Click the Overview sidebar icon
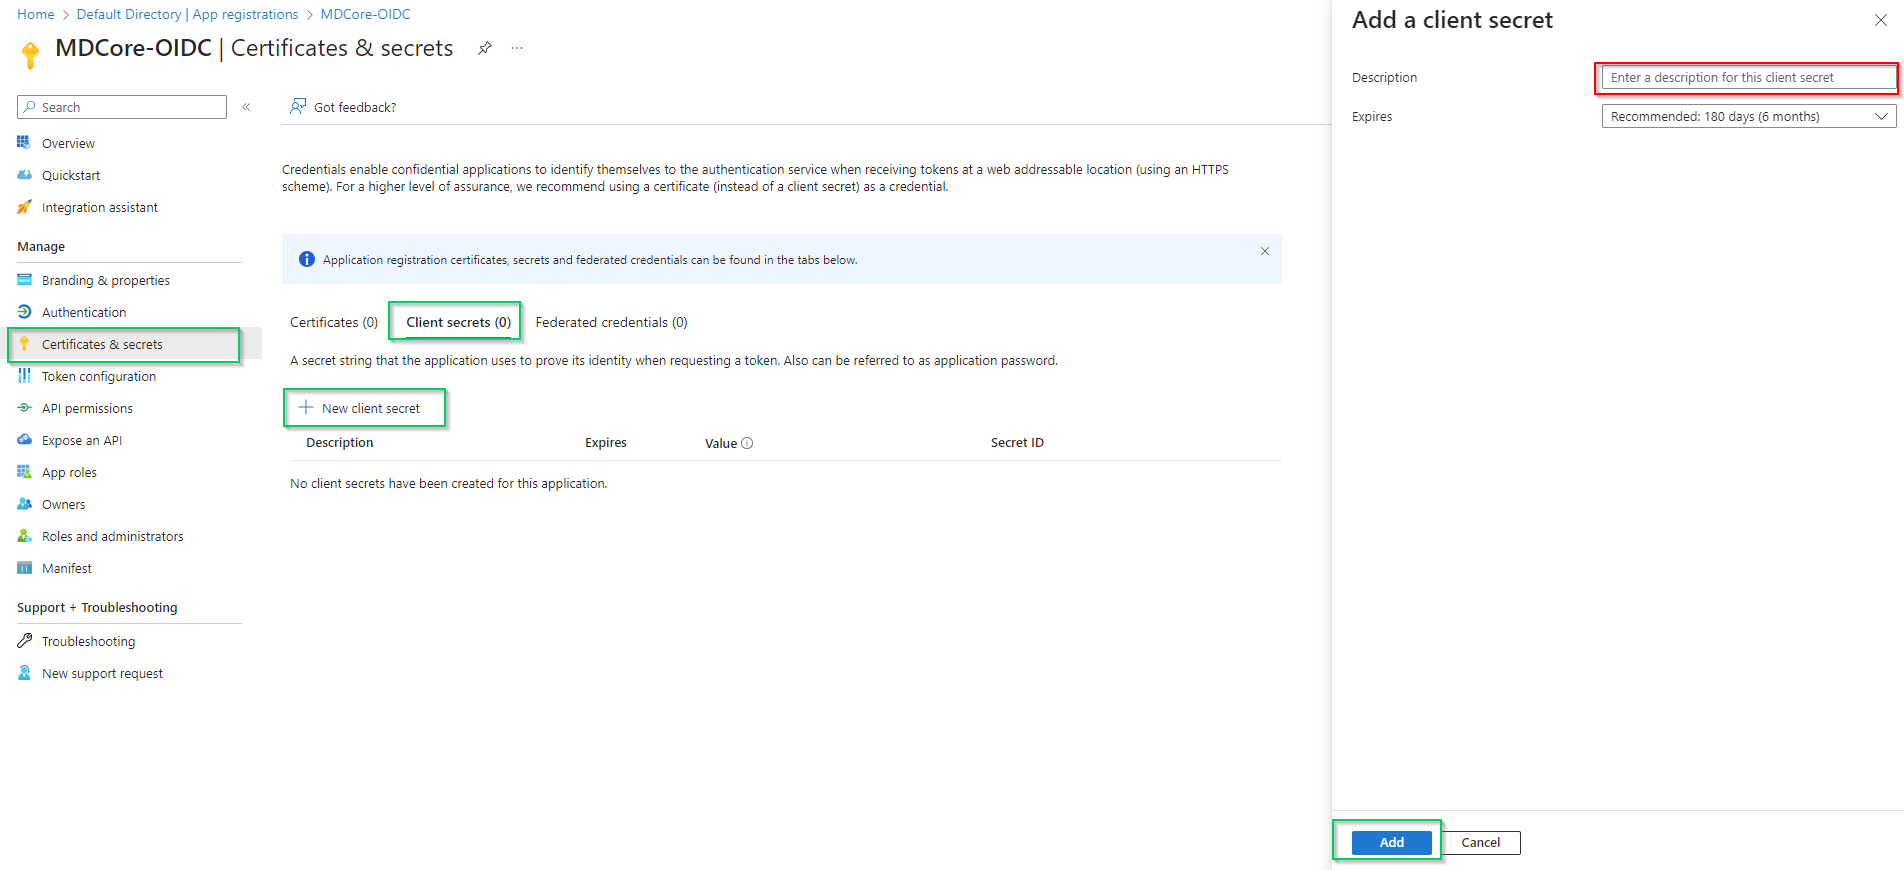Screen dimensions: 1904x870 (24, 143)
